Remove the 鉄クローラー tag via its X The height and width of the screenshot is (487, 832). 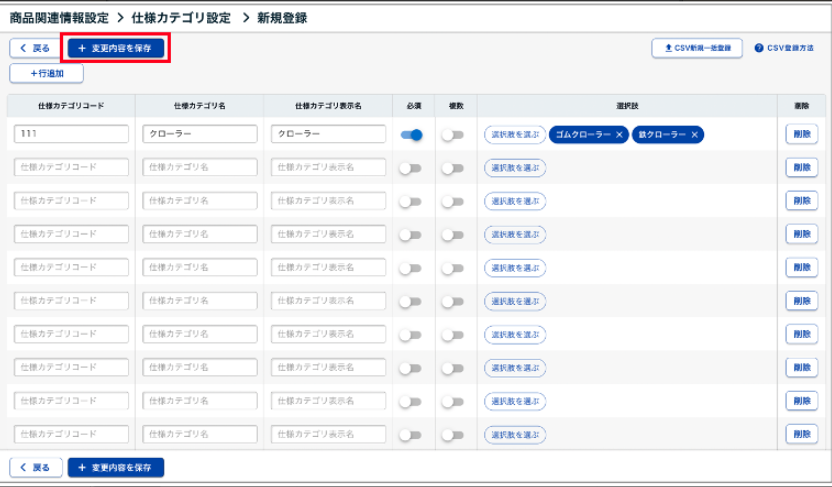(695, 135)
